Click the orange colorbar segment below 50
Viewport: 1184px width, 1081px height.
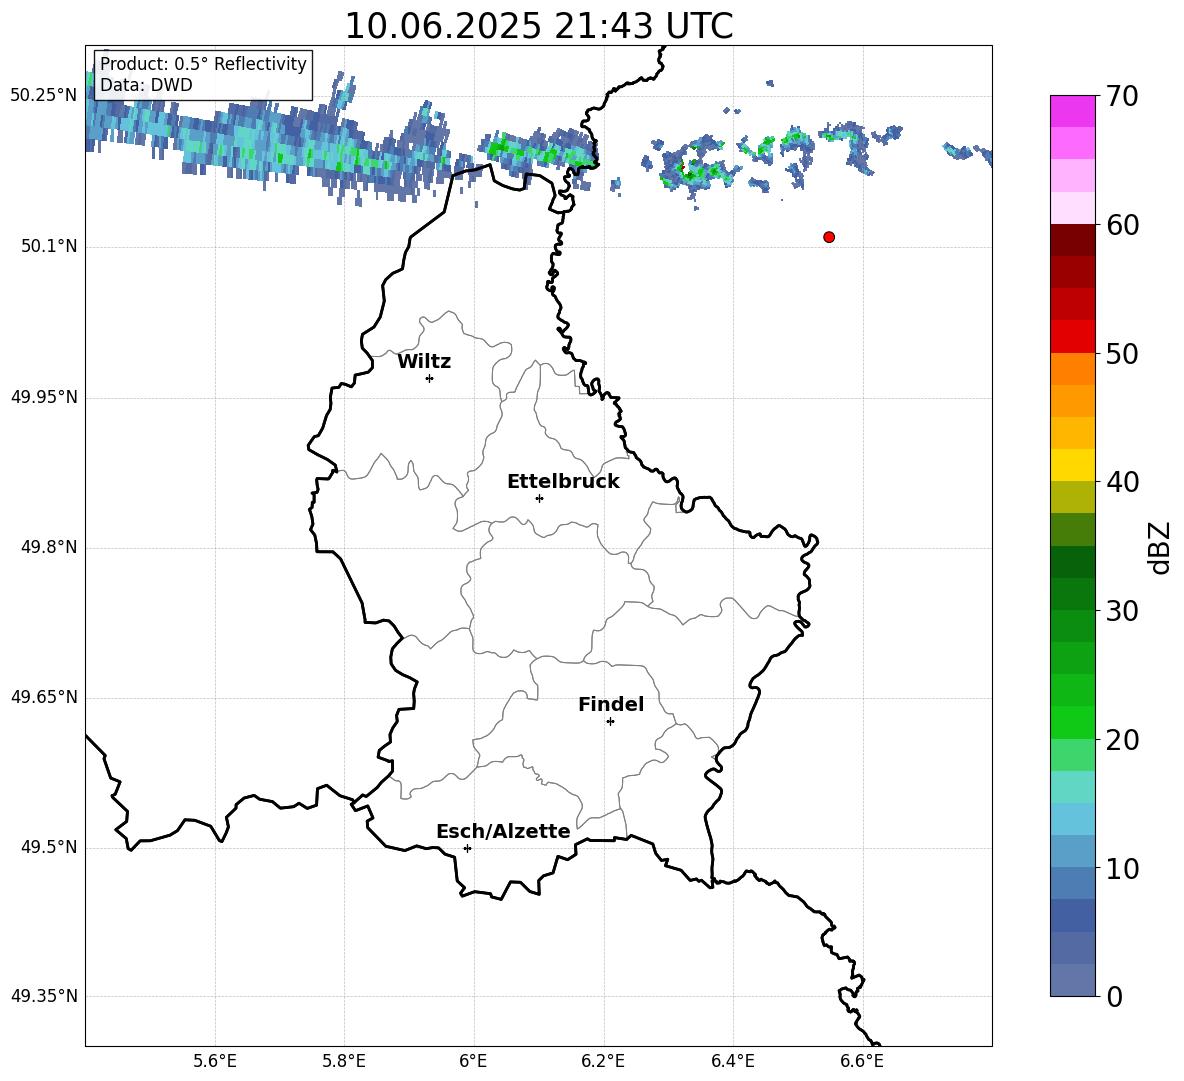[1072, 369]
